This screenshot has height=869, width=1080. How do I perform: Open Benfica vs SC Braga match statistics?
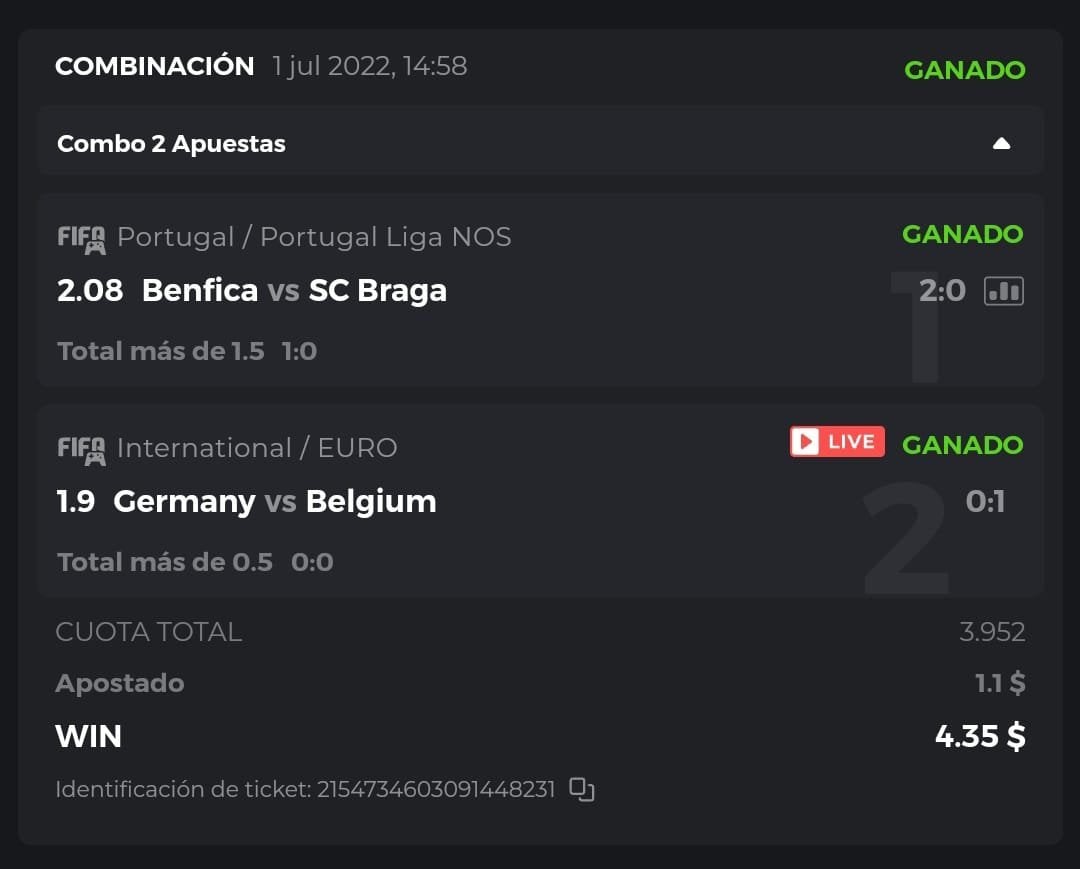coord(1004,291)
